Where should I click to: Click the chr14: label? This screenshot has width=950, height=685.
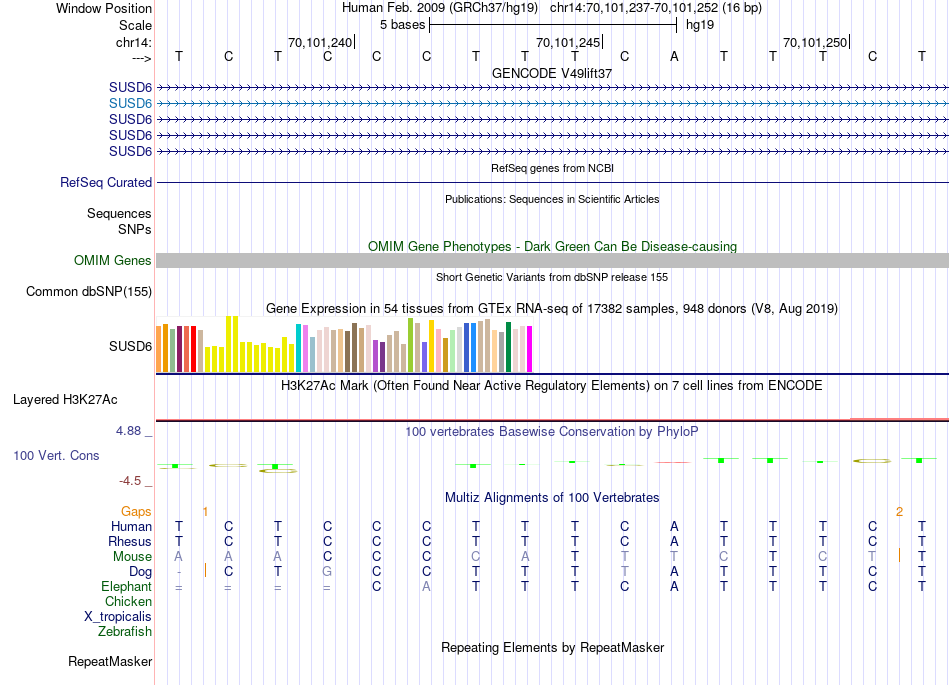tap(133, 42)
